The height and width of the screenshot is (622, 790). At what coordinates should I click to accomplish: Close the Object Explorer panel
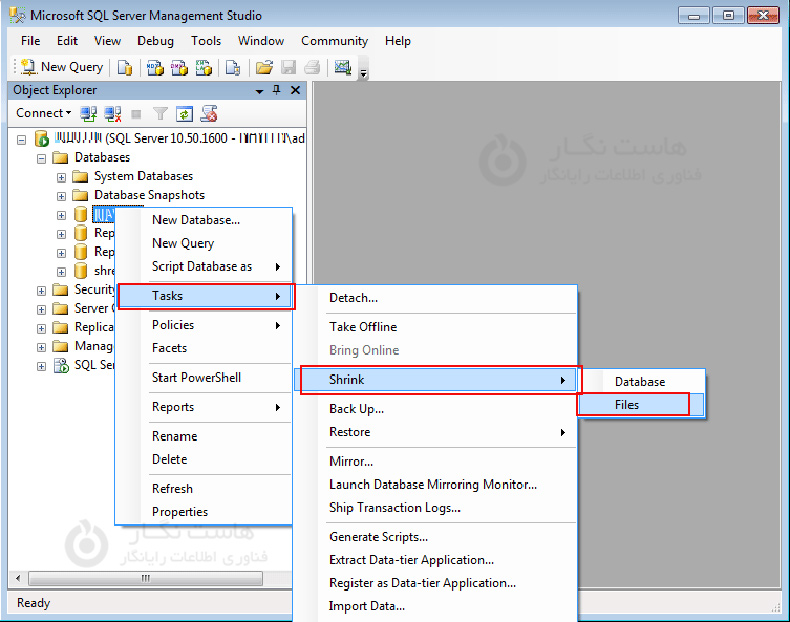(295, 90)
